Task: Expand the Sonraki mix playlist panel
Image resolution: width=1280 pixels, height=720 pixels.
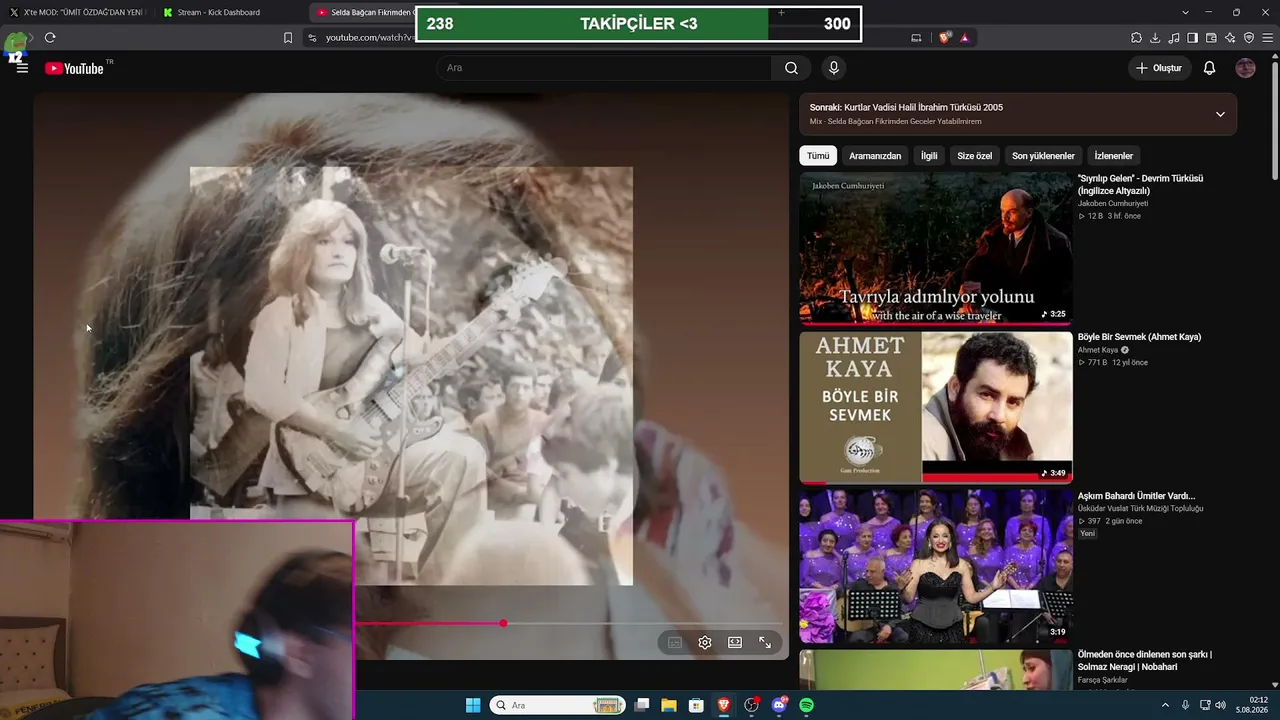Action: (1220, 114)
